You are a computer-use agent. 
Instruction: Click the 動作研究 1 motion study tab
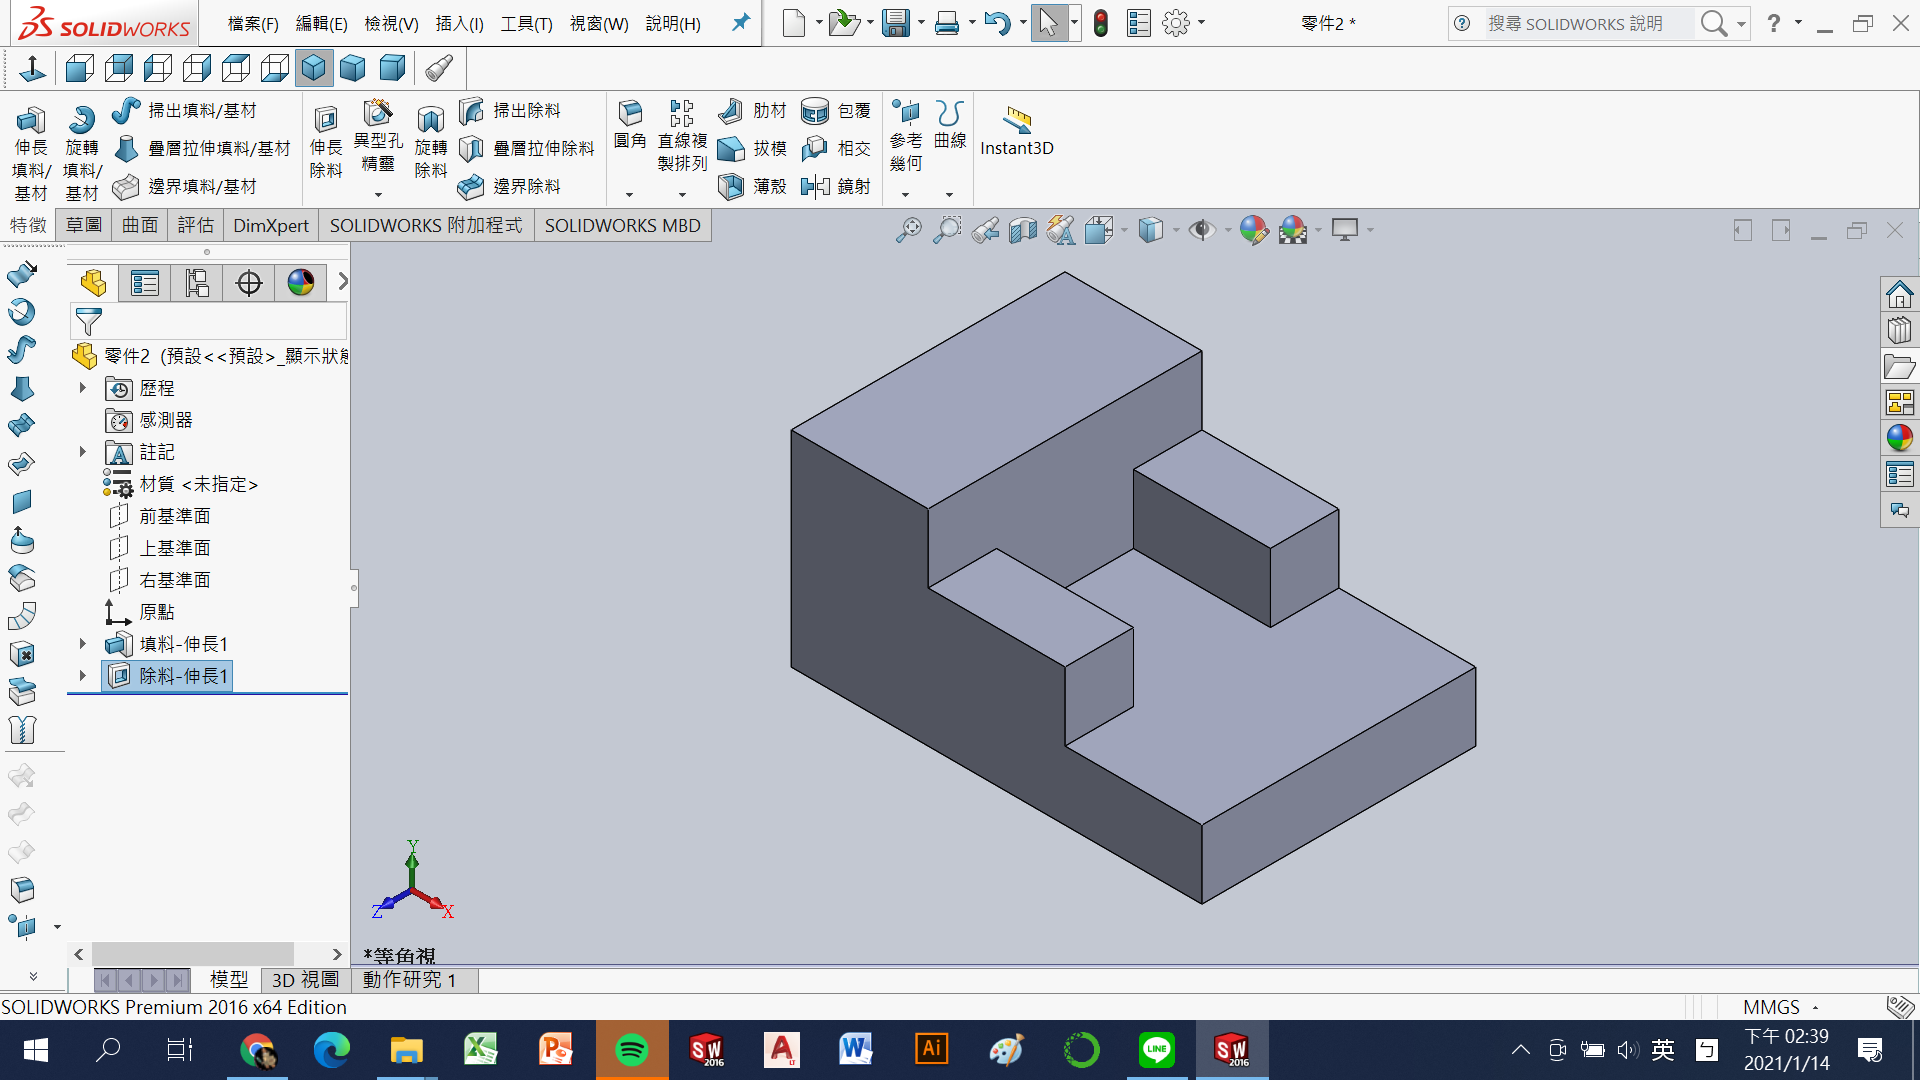pos(410,980)
